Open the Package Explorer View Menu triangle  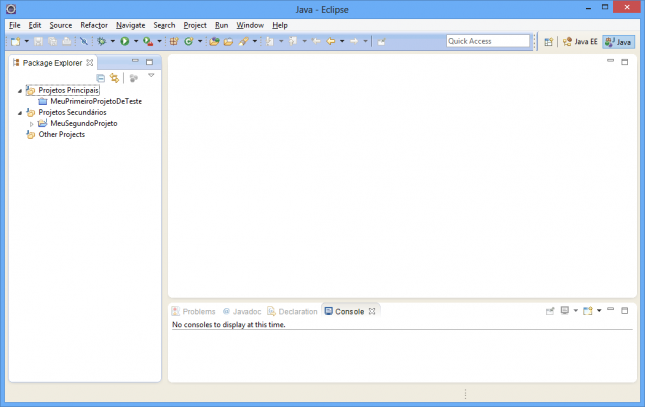pyautogui.click(x=151, y=75)
